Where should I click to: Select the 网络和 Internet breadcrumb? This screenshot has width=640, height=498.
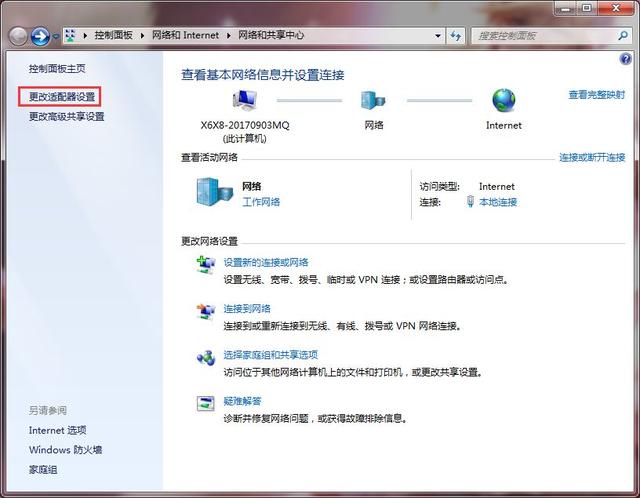click(x=186, y=36)
